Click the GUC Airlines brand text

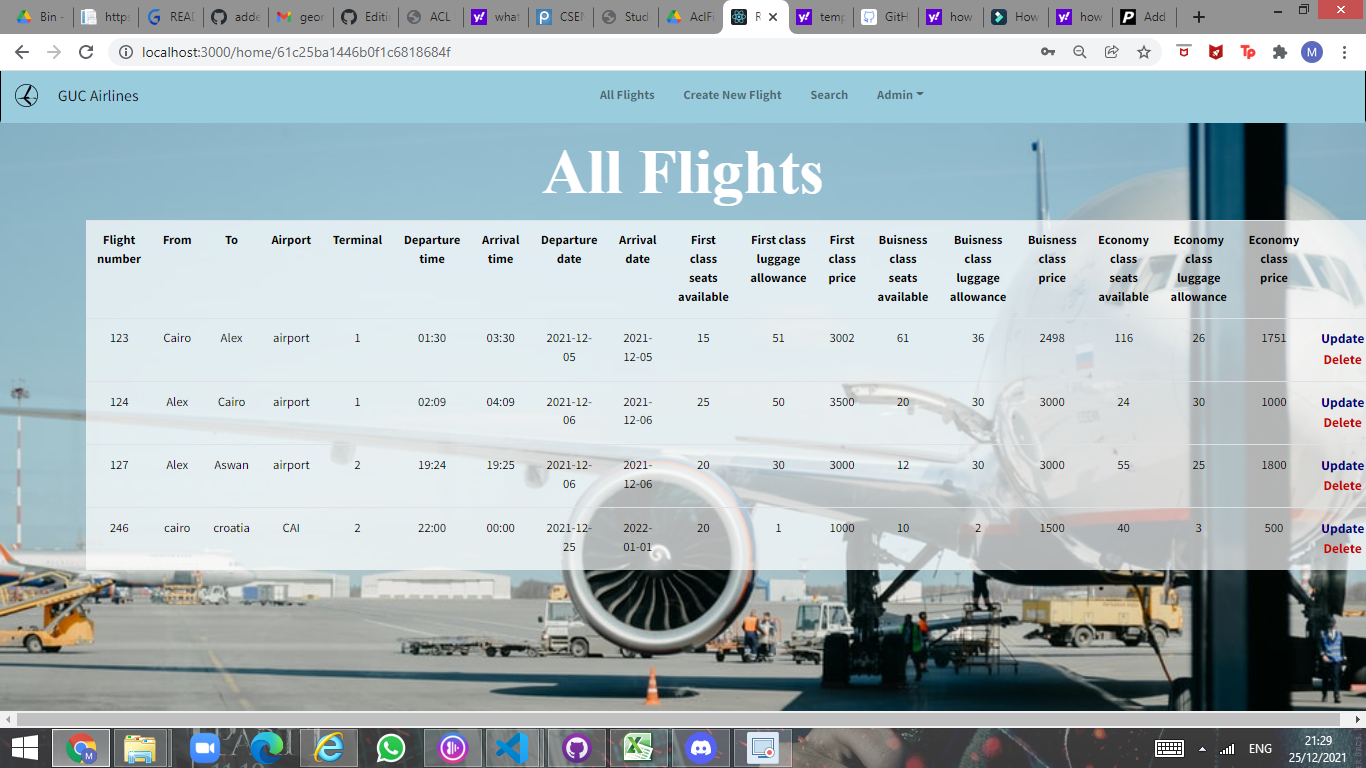click(x=98, y=96)
